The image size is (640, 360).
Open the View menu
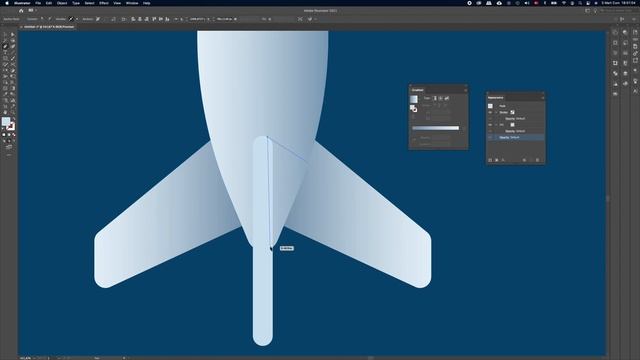[x=117, y=3]
